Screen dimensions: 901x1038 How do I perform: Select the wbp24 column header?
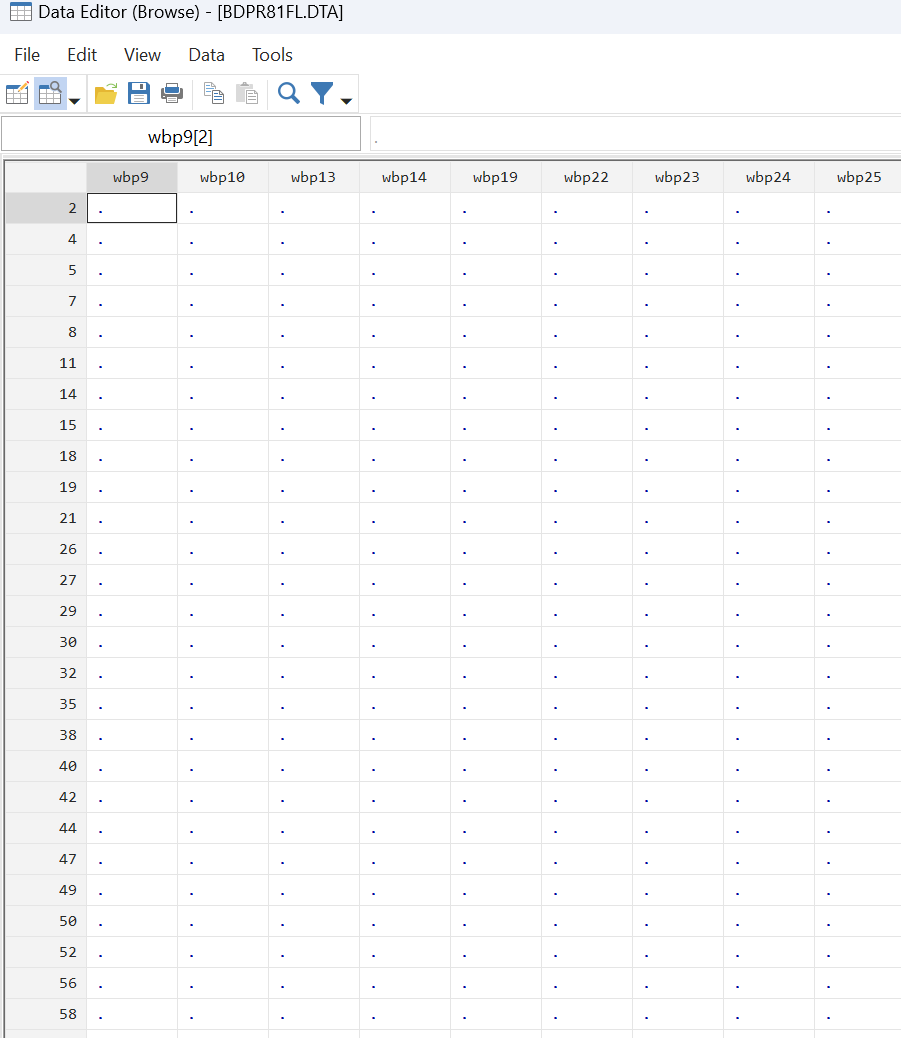click(x=768, y=178)
